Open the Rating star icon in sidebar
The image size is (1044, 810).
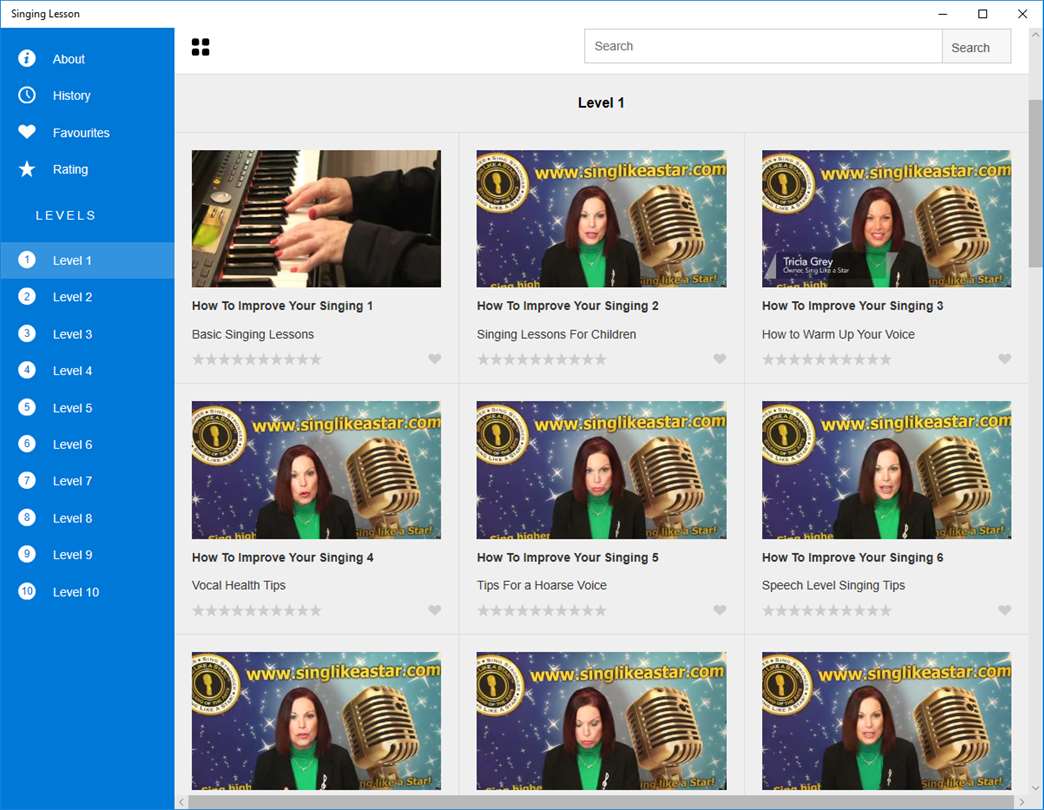pos(27,169)
